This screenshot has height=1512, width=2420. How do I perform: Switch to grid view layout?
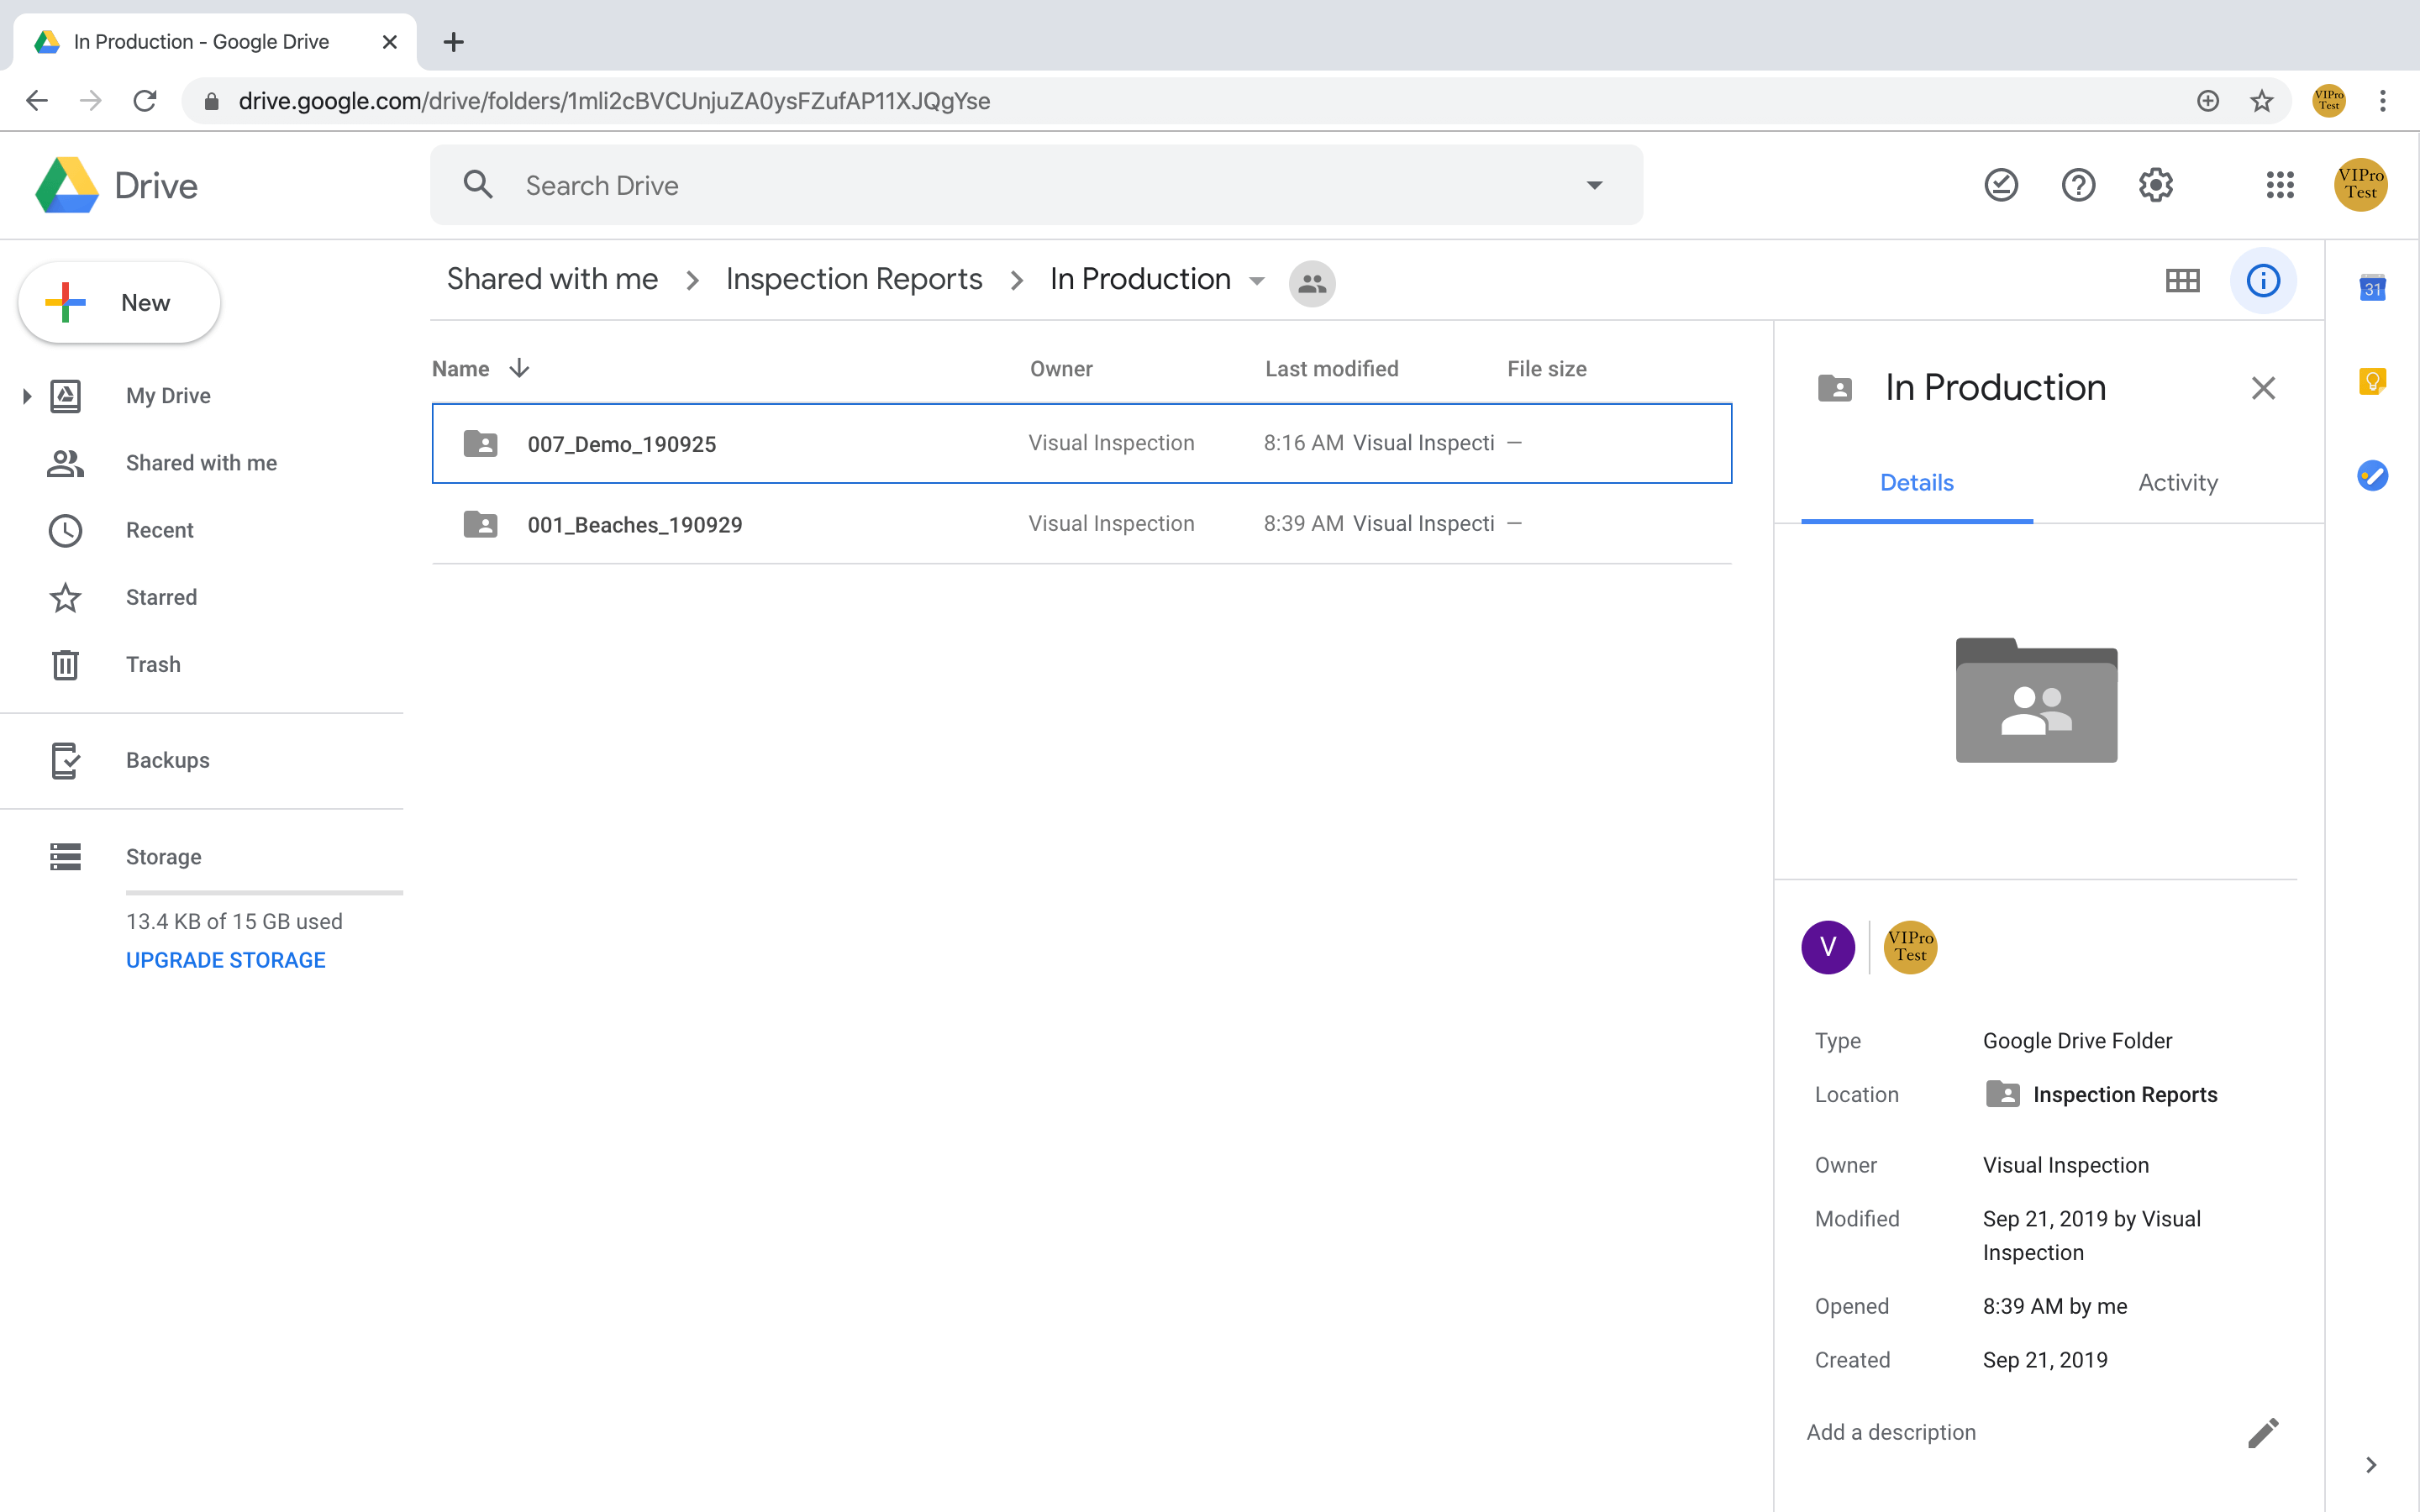click(2182, 281)
